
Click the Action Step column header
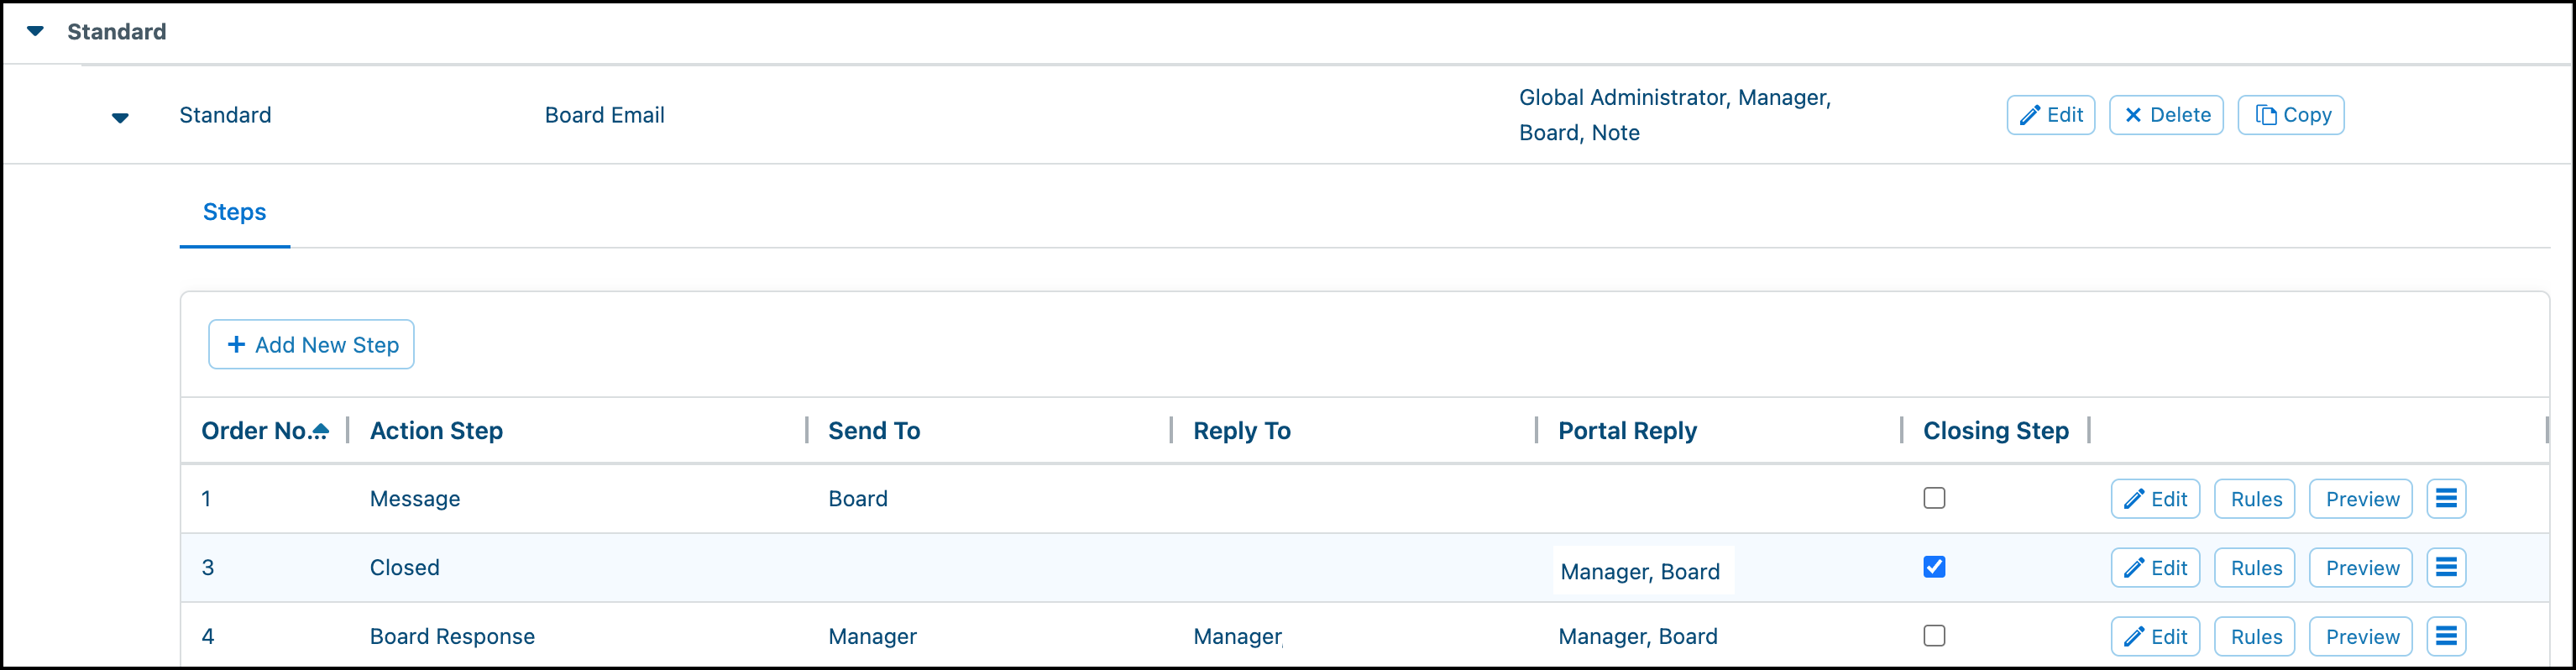[x=436, y=431]
